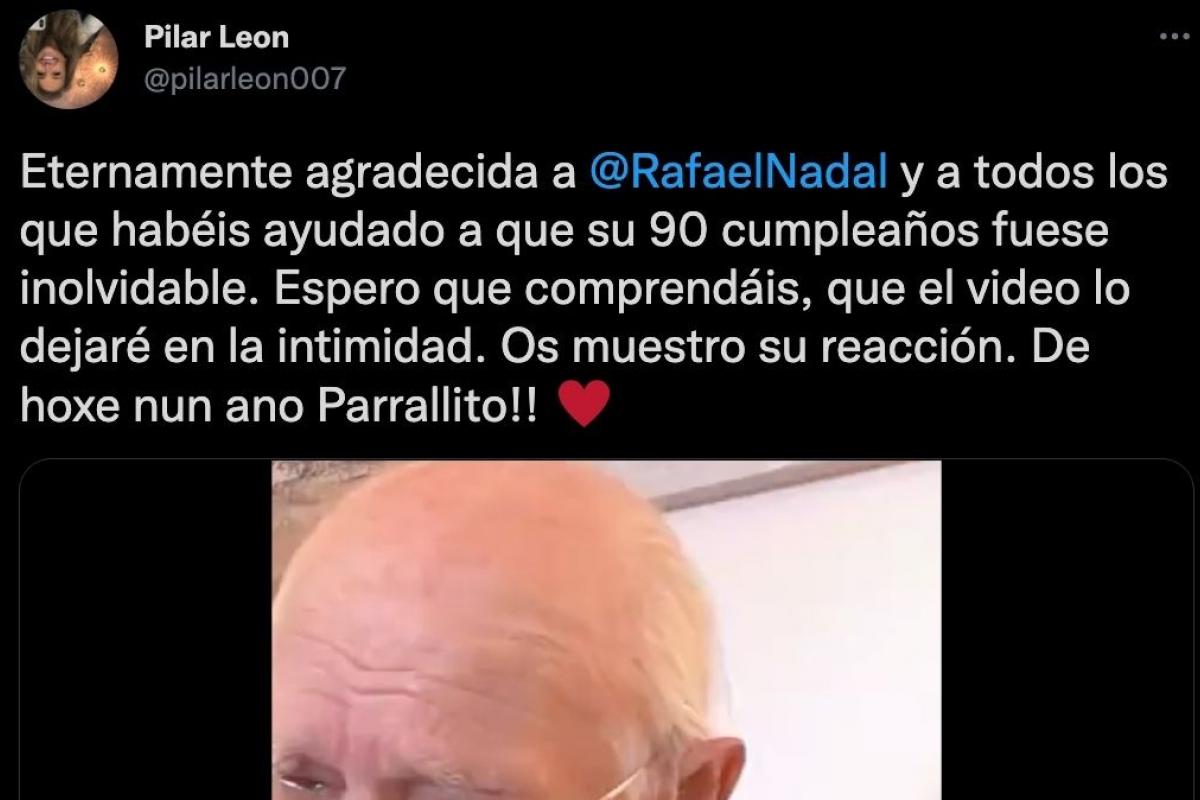The height and width of the screenshot is (800, 1200).
Task: Click the black right margin of the media
Action: [1067, 630]
